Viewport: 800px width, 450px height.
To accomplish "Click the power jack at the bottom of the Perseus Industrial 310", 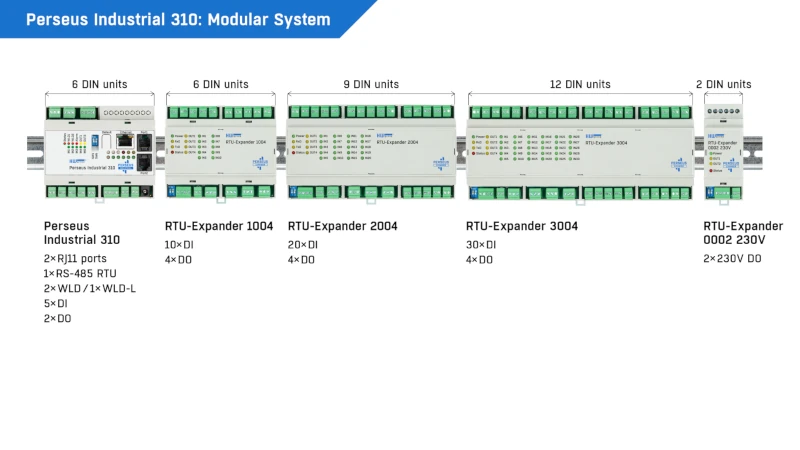I will coord(145,192).
